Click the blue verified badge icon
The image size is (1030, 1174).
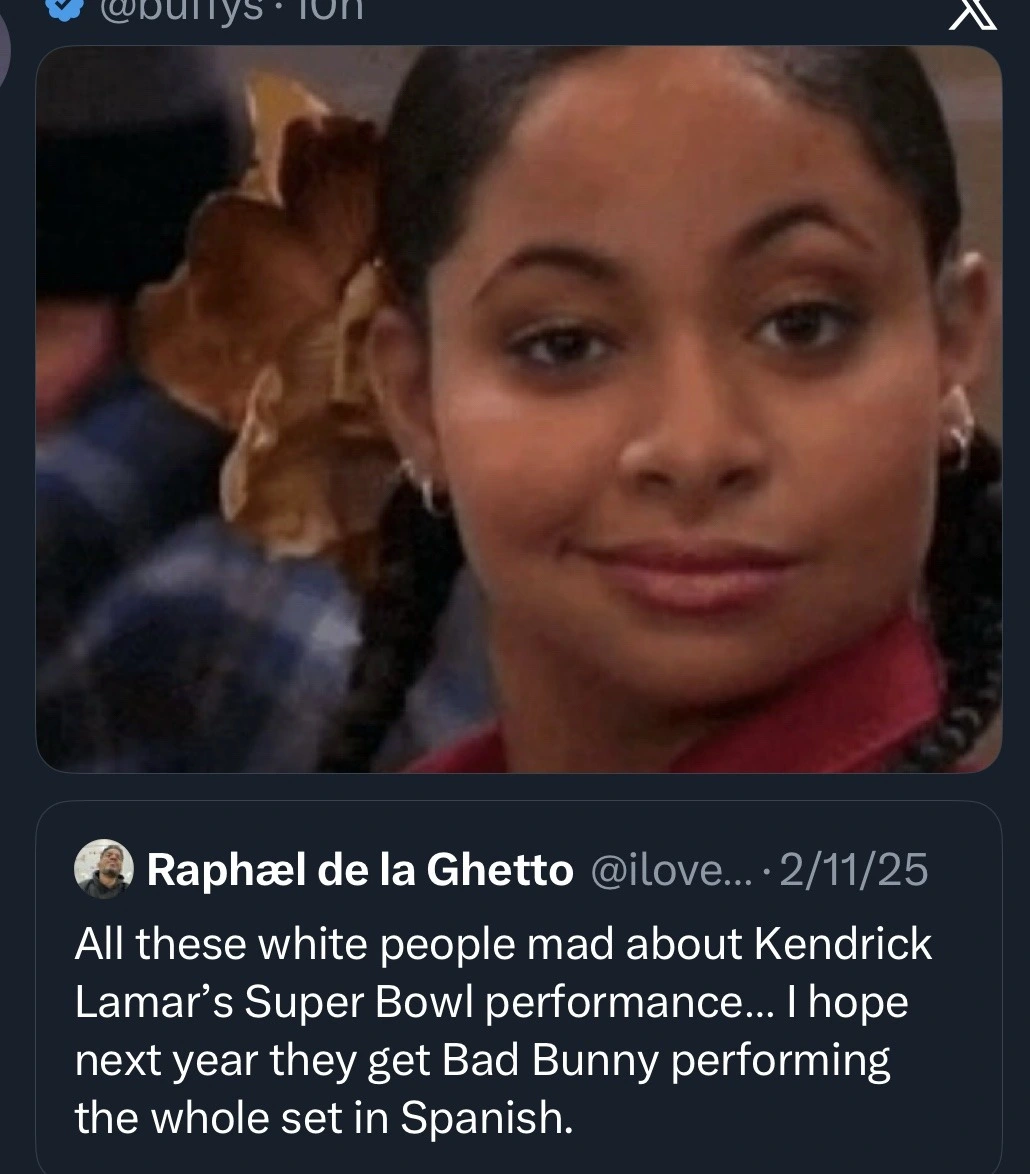pos(62,9)
